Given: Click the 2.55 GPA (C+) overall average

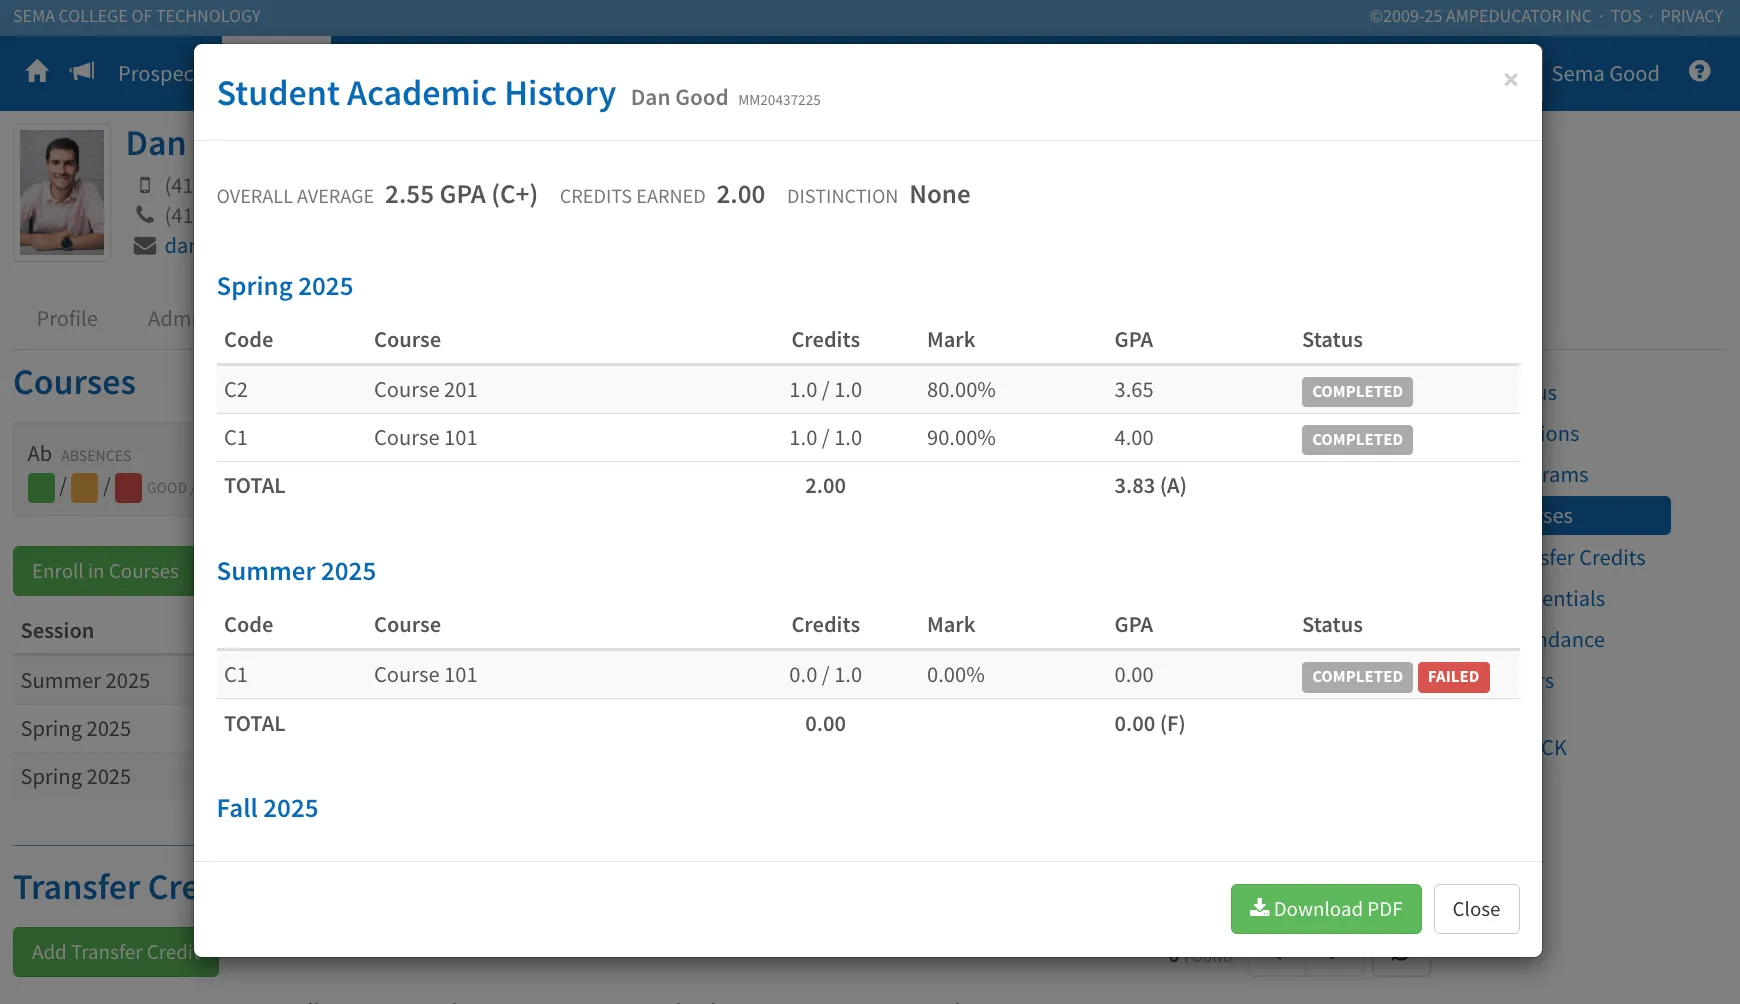Looking at the screenshot, I should click(461, 194).
